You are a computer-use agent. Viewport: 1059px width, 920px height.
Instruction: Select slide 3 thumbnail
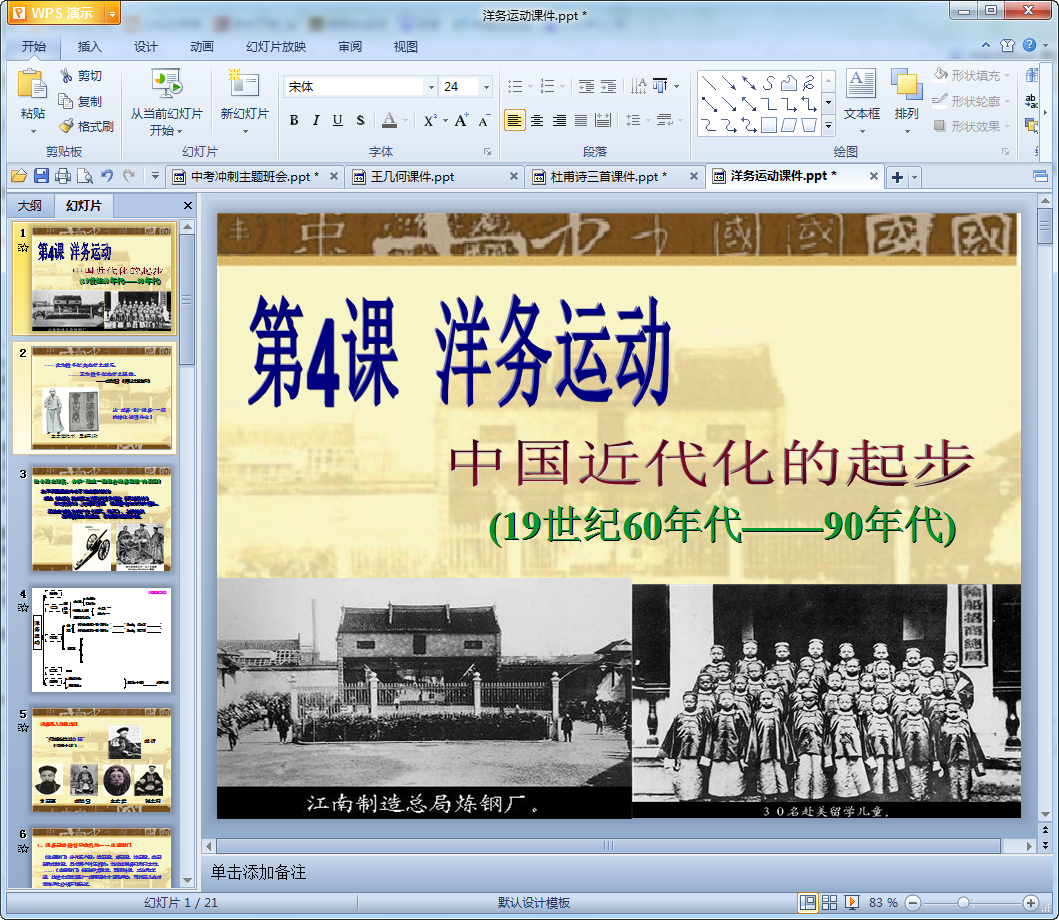pyautogui.click(x=101, y=519)
